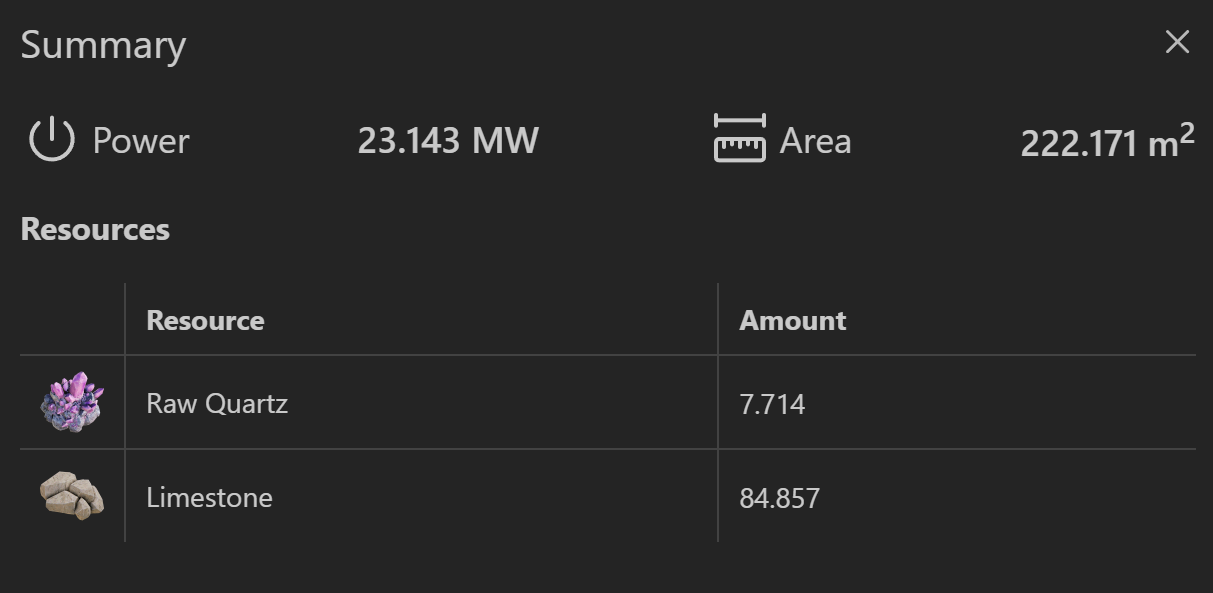Click the Summary panel title
Viewport: 1213px width, 593px height.
[103, 46]
